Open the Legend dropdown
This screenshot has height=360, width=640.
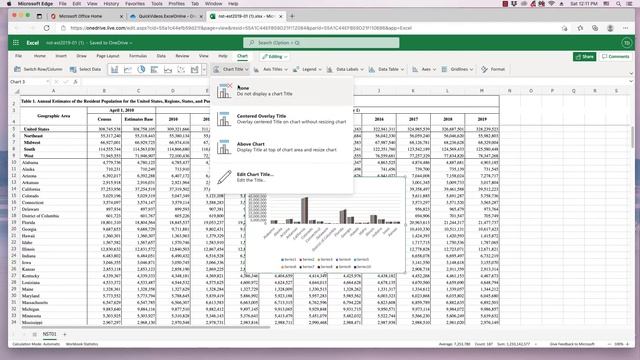307,69
